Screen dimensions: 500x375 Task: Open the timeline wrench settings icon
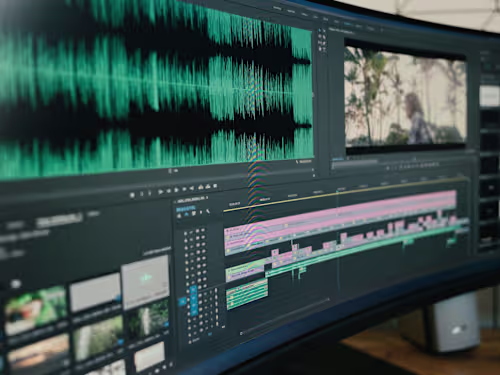tap(208, 212)
